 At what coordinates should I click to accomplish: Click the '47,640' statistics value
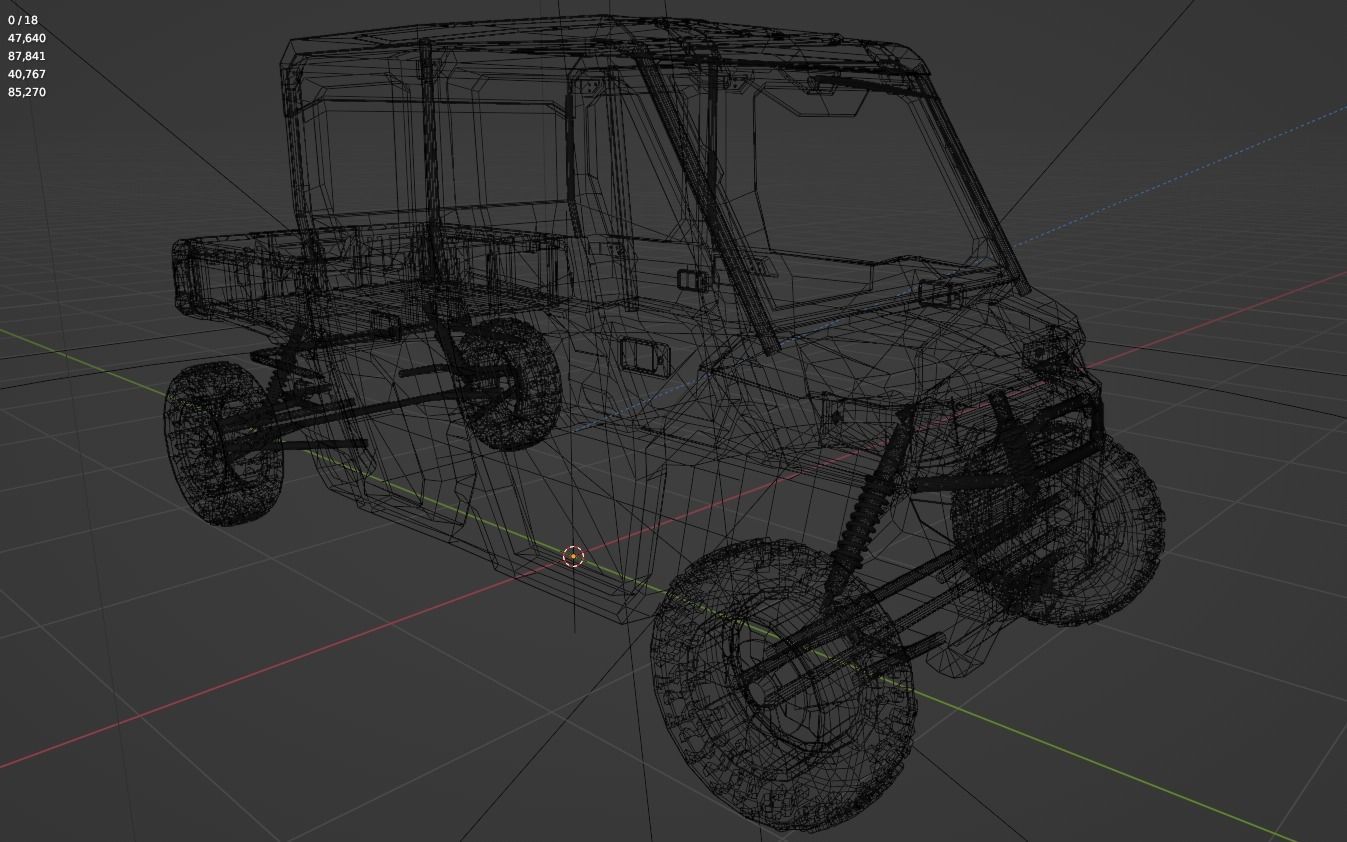(x=27, y=38)
